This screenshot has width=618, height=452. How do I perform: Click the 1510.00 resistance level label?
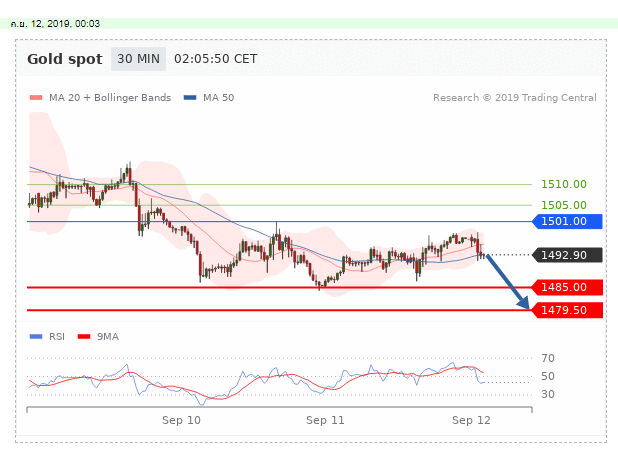[564, 184]
